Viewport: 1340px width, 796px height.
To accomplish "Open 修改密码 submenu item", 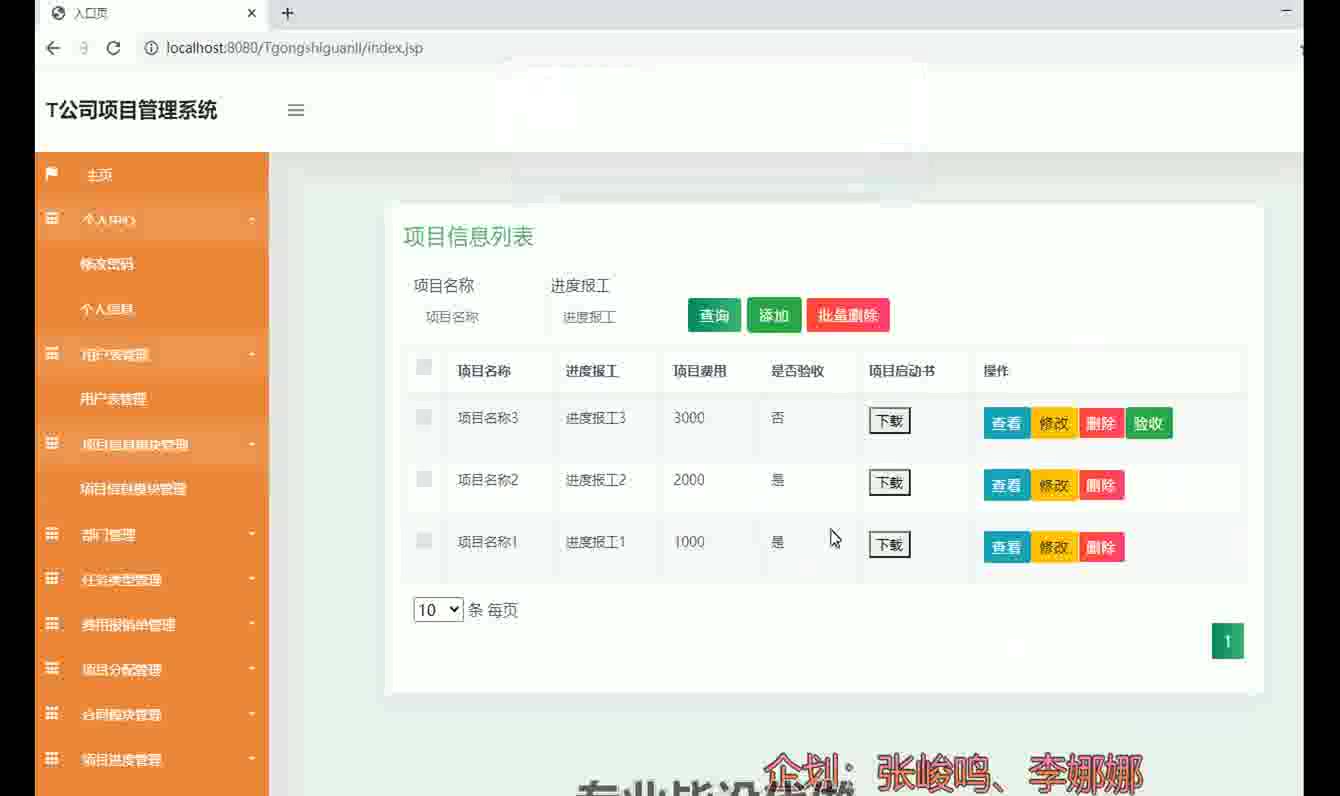I will 107,264.
